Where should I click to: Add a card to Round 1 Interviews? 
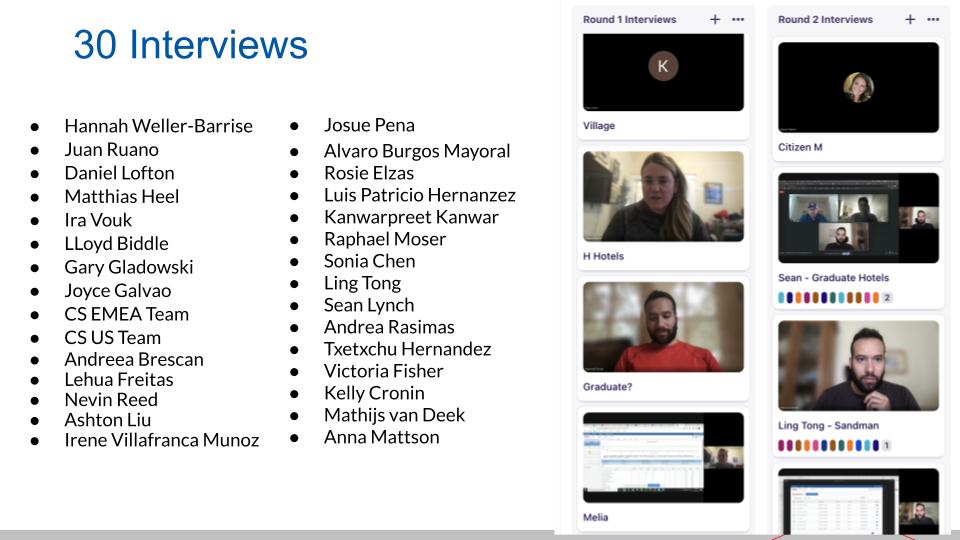pyautogui.click(x=715, y=19)
